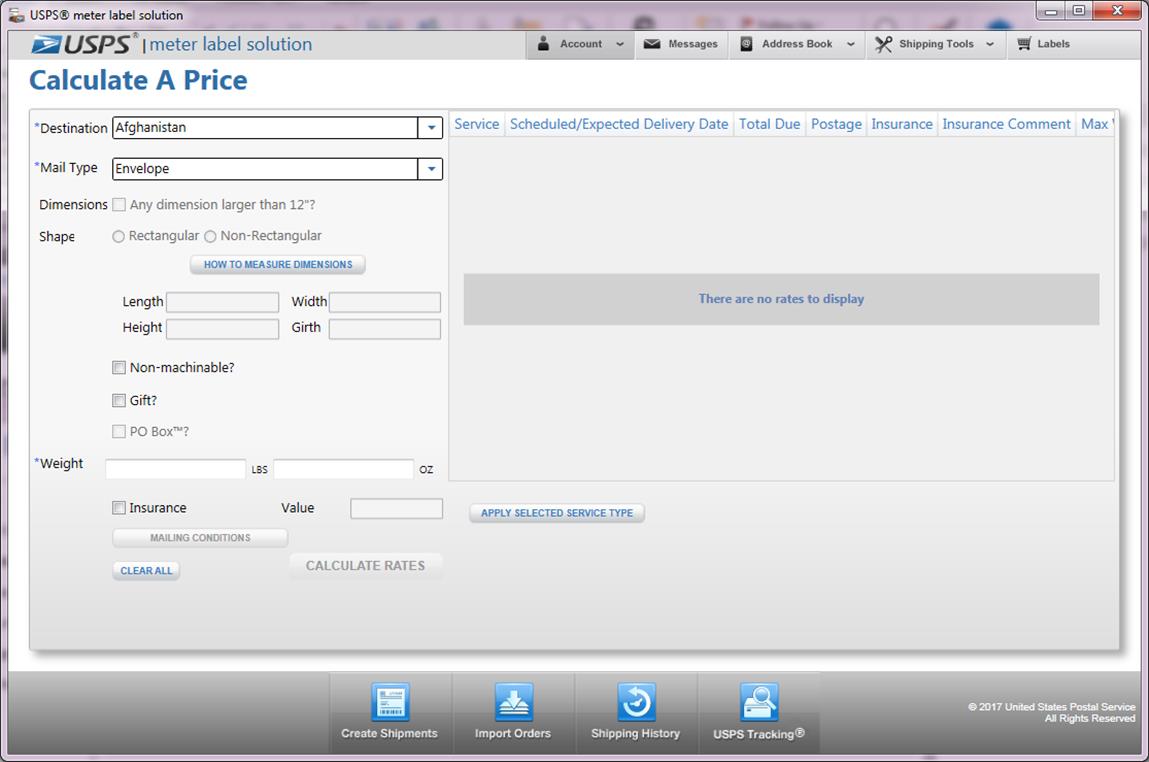Click the Clear All button
This screenshot has height=762, width=1149.
coord(147,571)
